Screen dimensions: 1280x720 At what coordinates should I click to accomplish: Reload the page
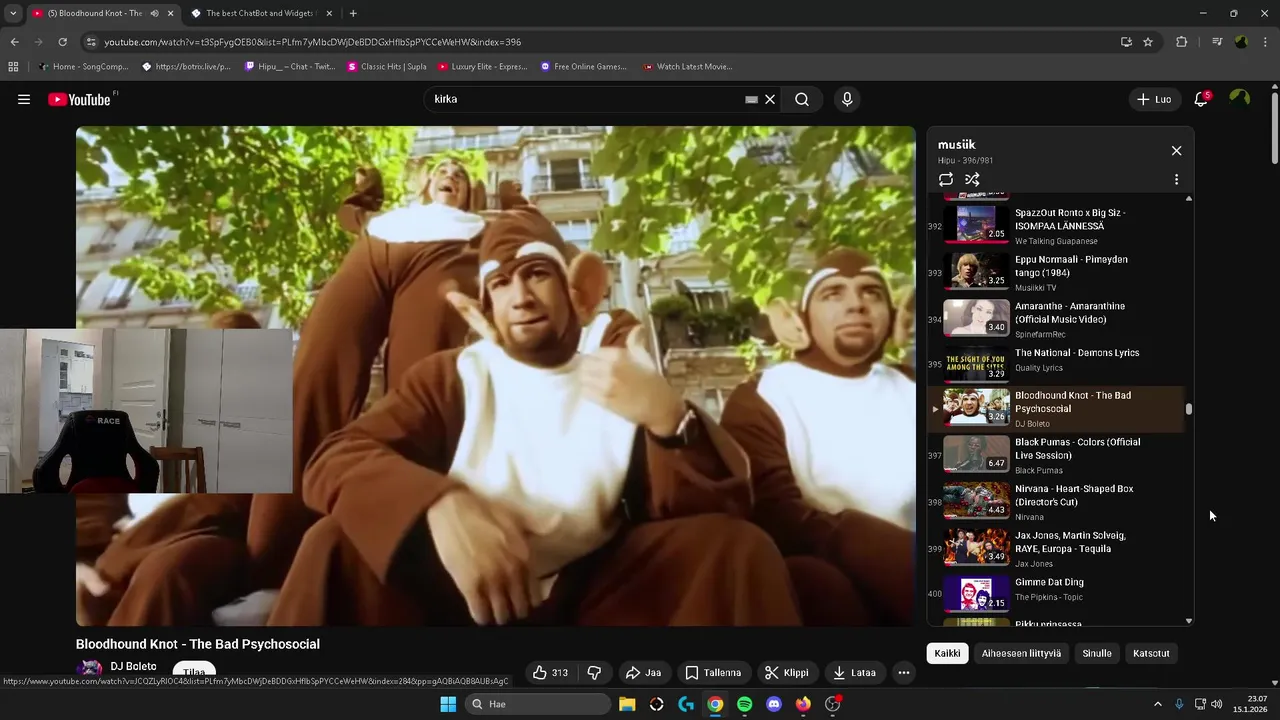62,42
